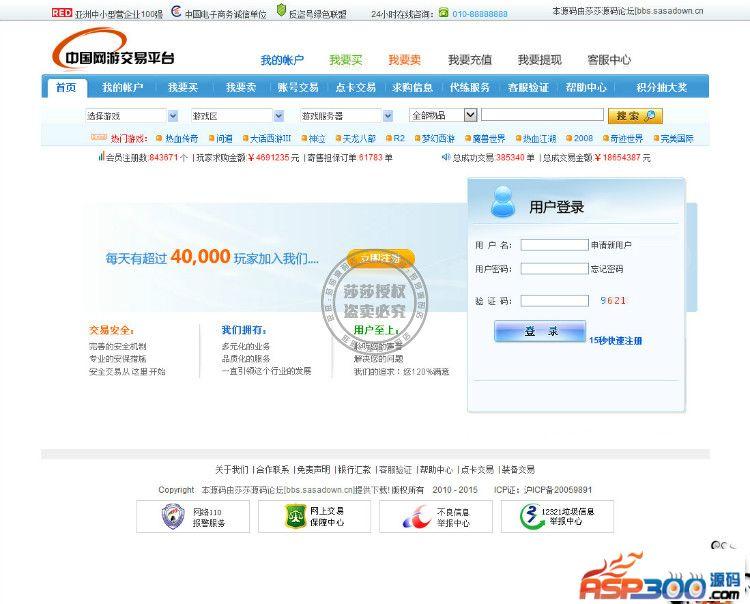Click the speaker icon beside 总成功交易
Image resolution: width=750 pixels, height=604 pixels.
(446, 157)
